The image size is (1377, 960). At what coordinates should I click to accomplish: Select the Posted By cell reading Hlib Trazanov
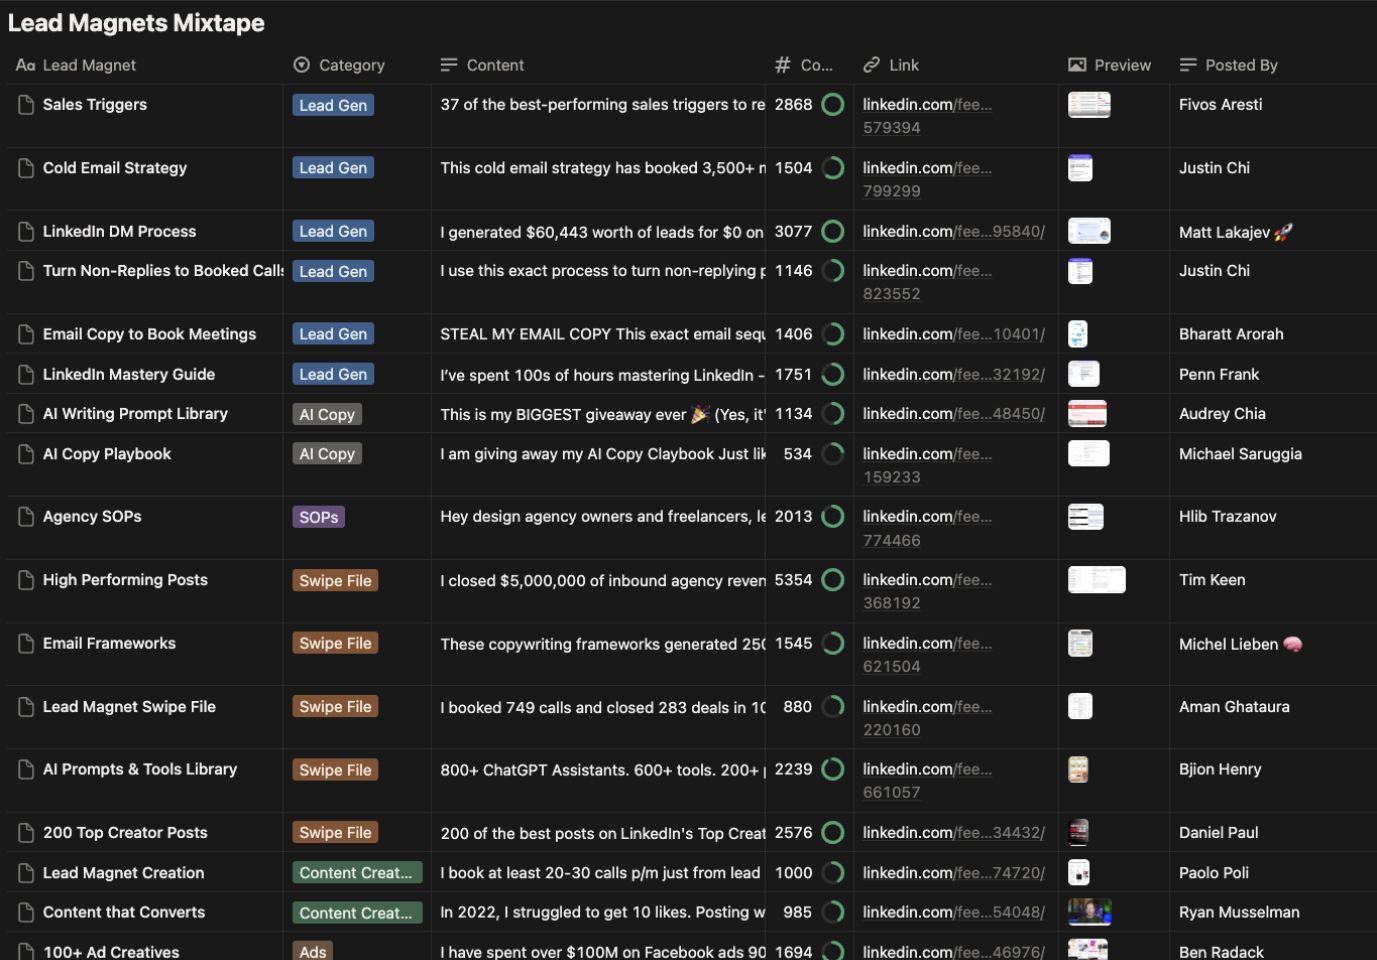pos(1227,517)
